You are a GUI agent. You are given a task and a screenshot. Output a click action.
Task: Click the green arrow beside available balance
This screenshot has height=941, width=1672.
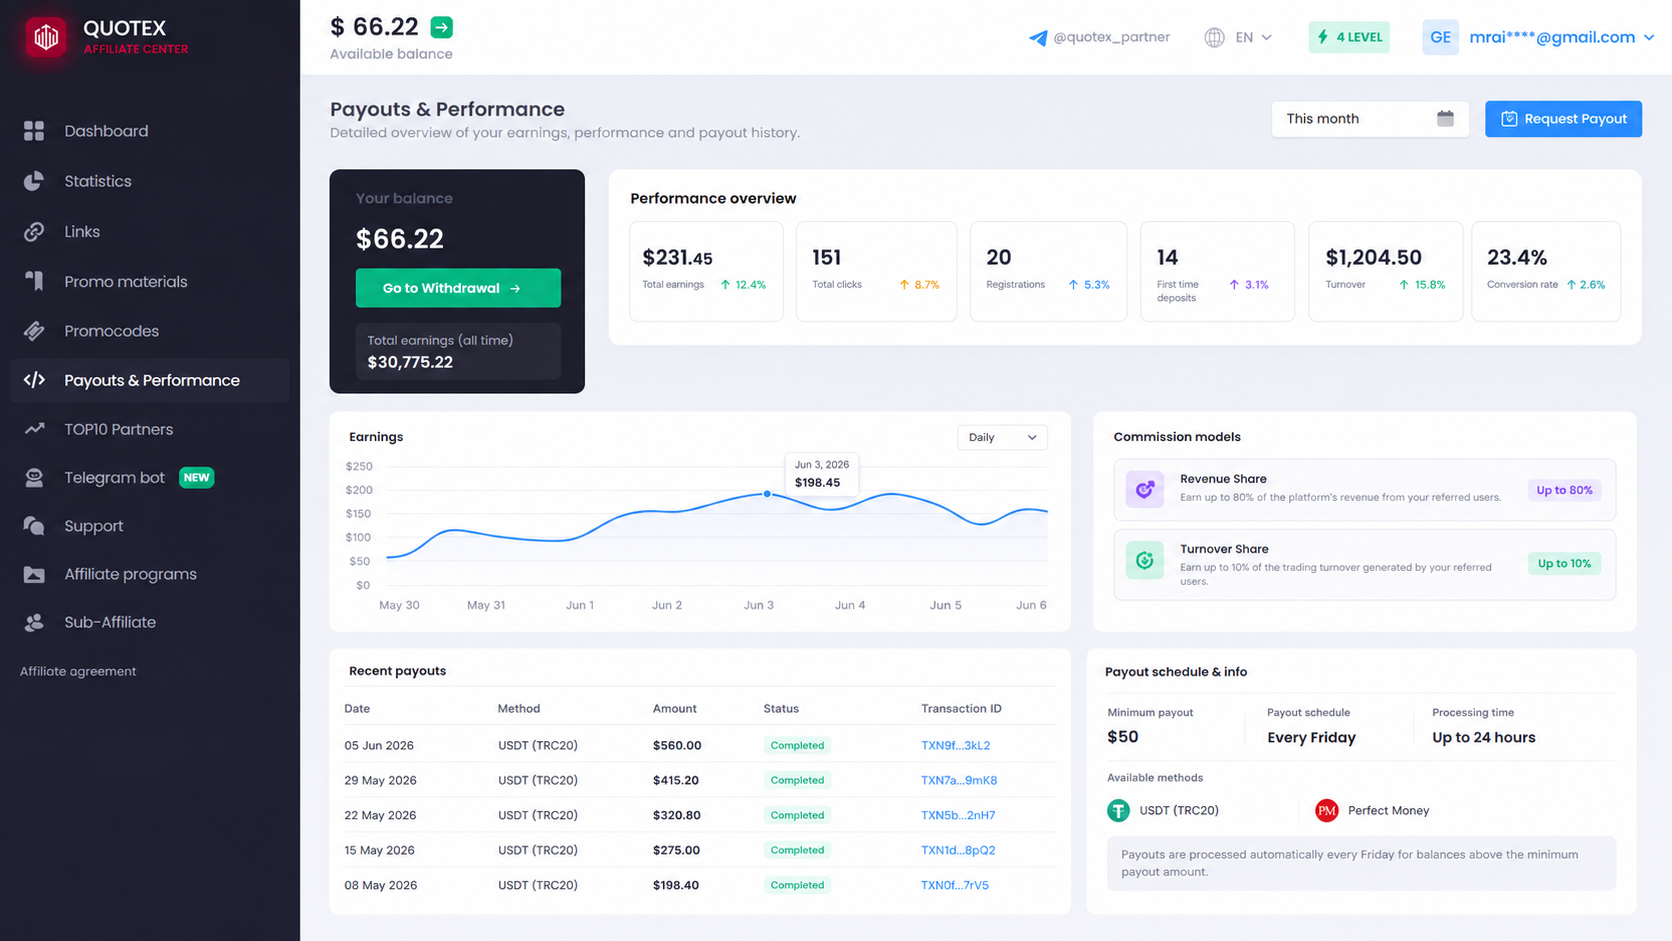[x=441, y=27]
